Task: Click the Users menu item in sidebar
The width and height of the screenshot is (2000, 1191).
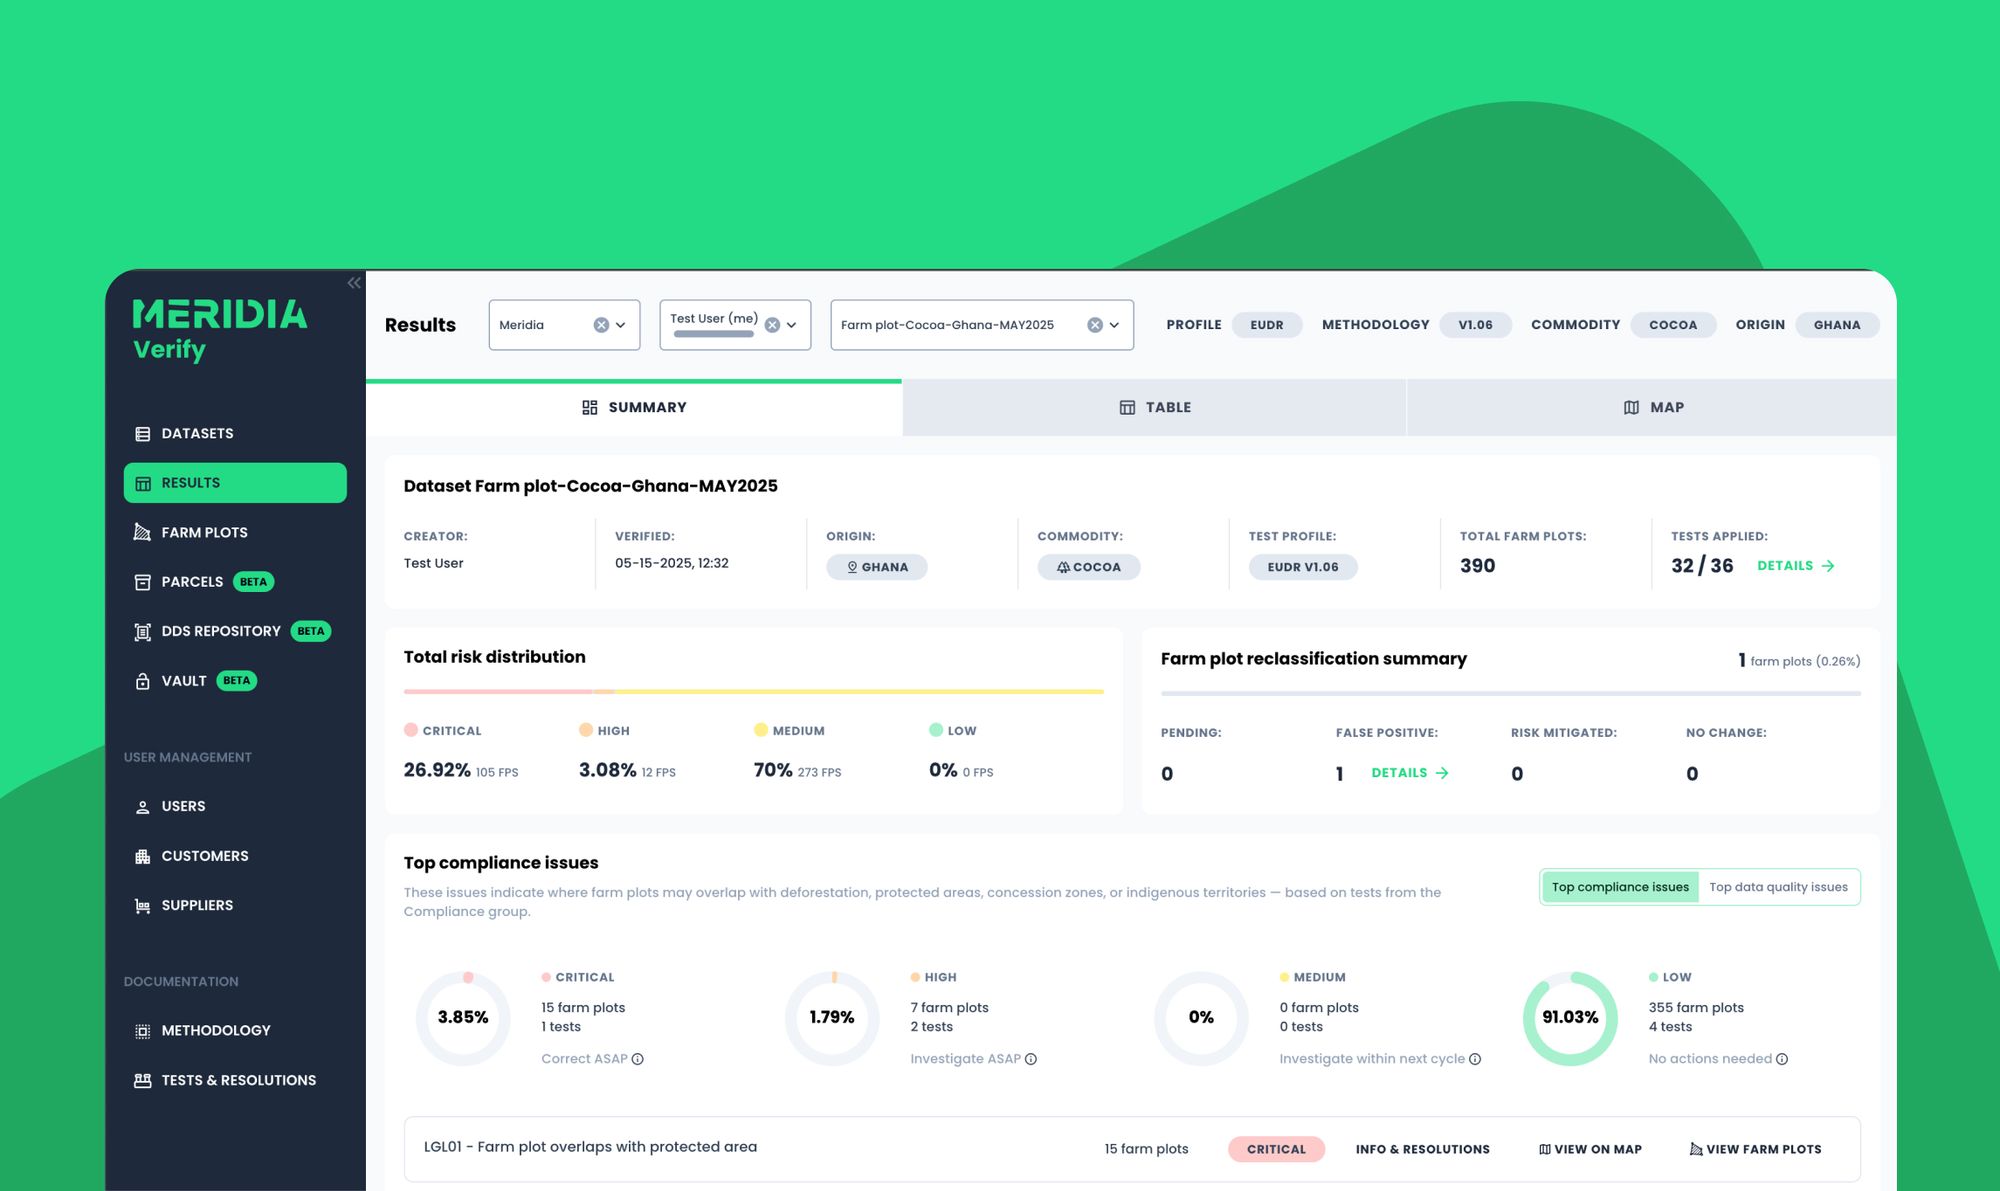Action: pos(183,806)
